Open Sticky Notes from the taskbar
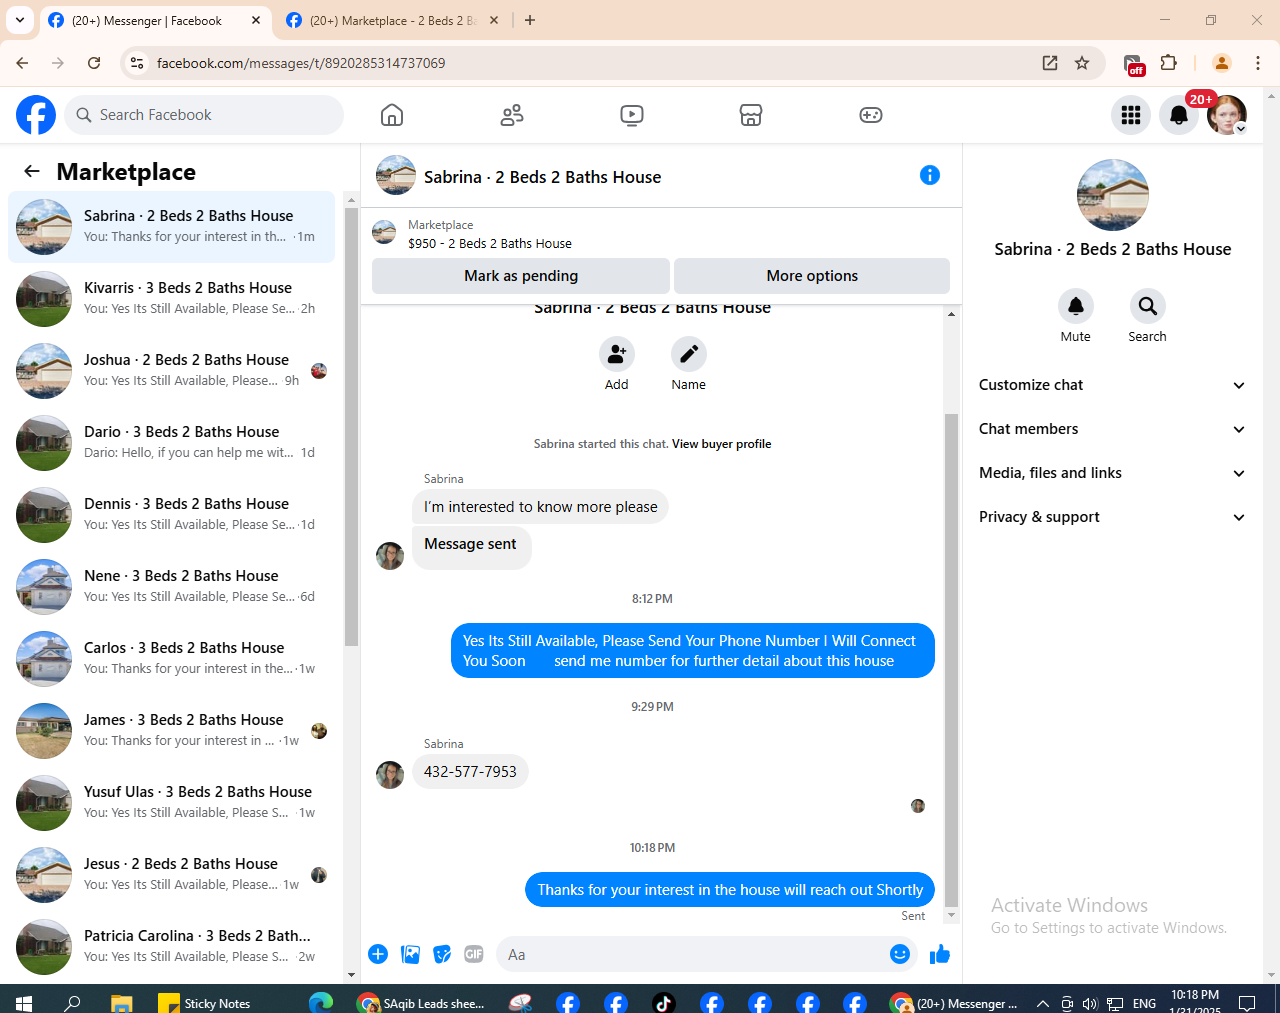 click(x=205, y=1003)
